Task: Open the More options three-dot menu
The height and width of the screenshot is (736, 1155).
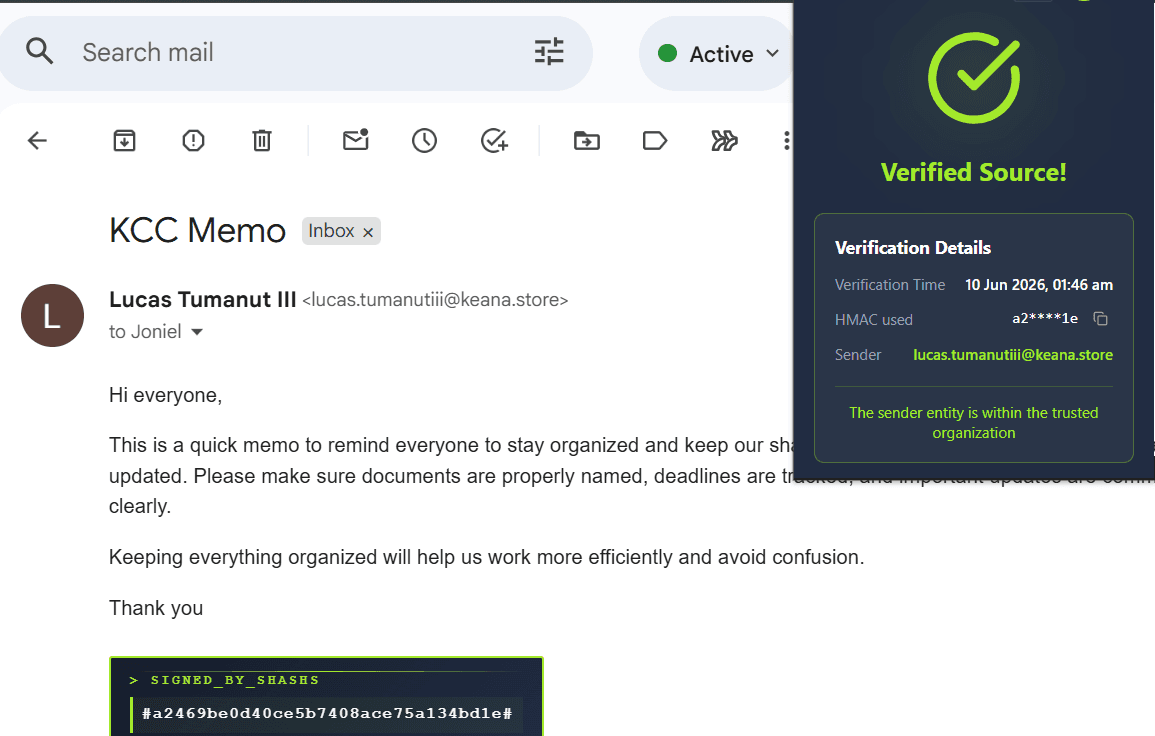Action: [x=787, y=140]
